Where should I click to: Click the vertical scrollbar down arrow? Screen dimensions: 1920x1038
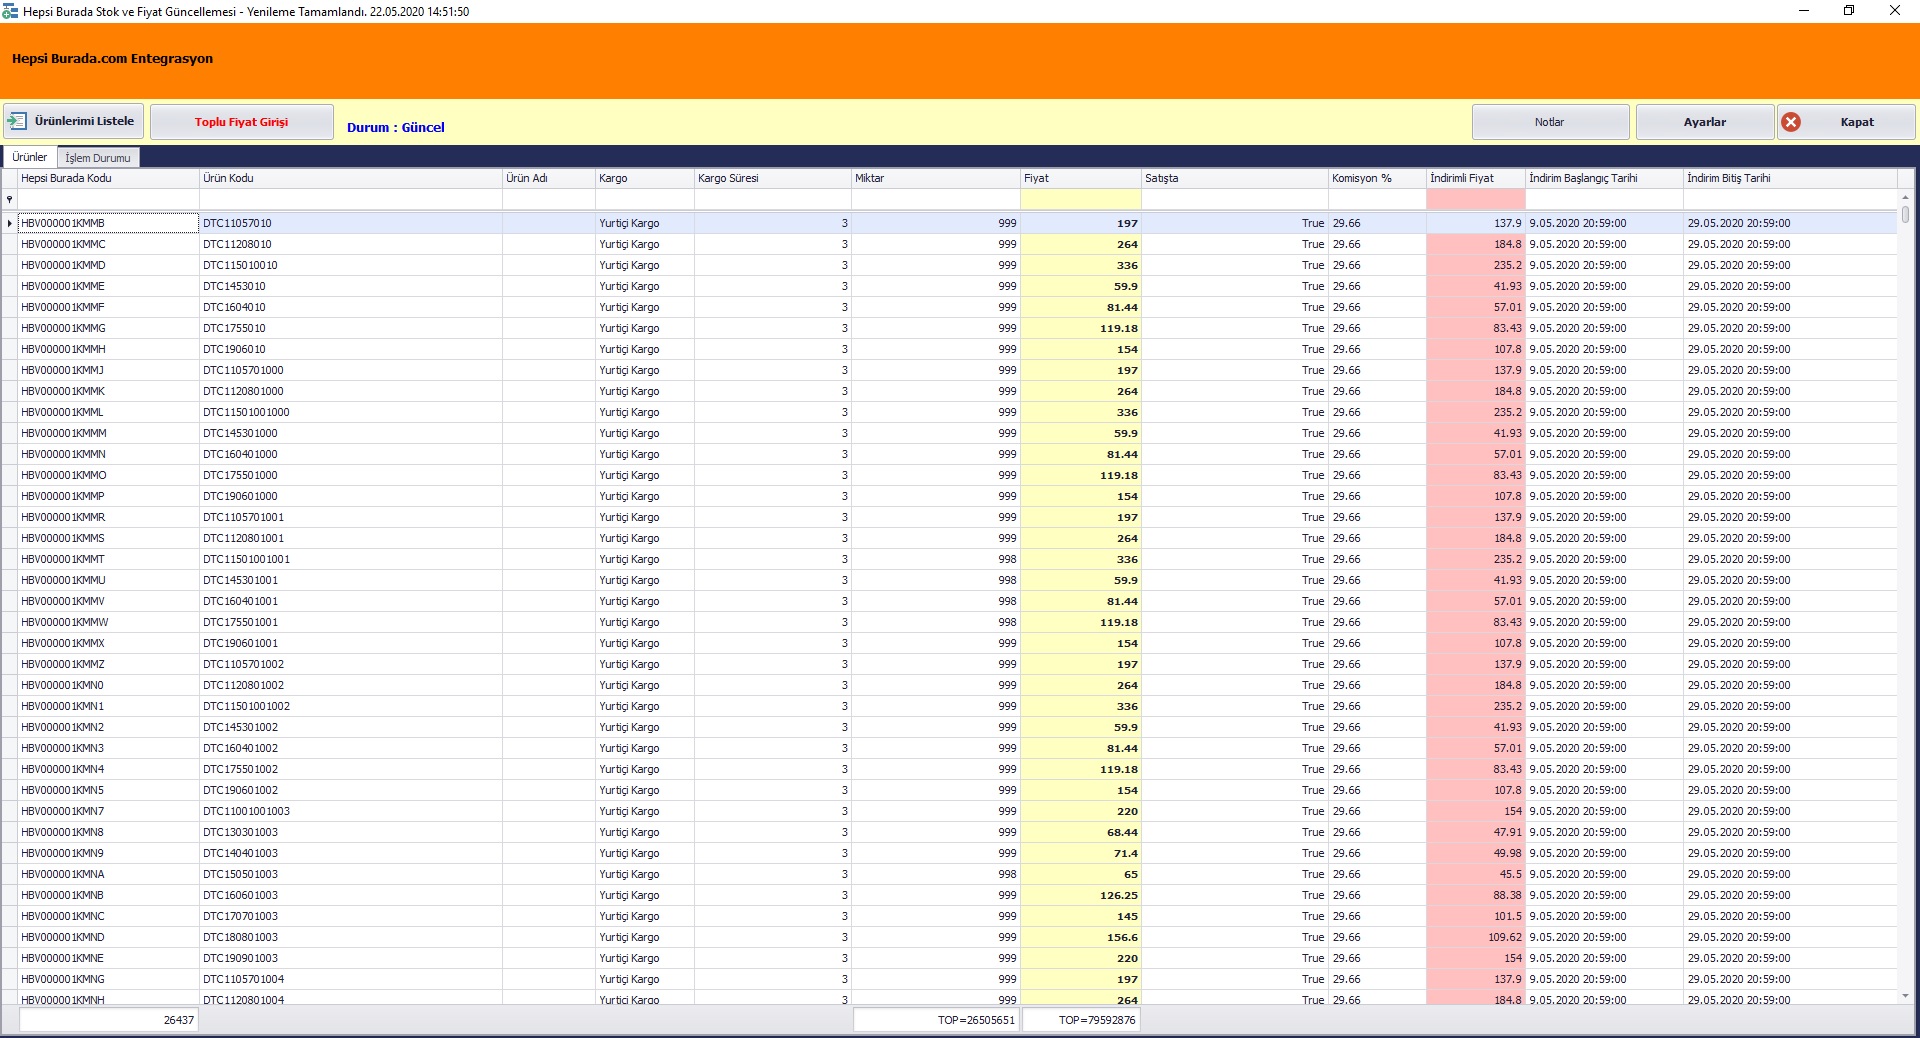pos(1905,996)
